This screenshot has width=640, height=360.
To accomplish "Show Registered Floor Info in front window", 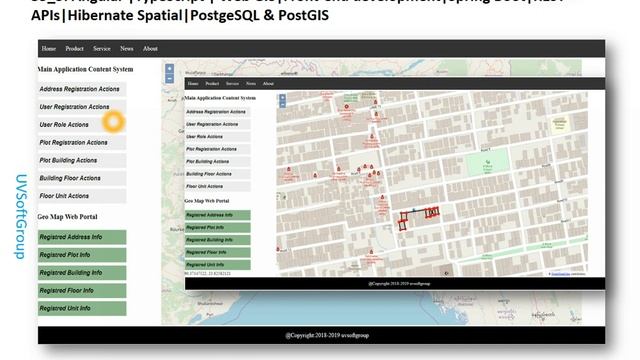I will click(x=218, y=253).
